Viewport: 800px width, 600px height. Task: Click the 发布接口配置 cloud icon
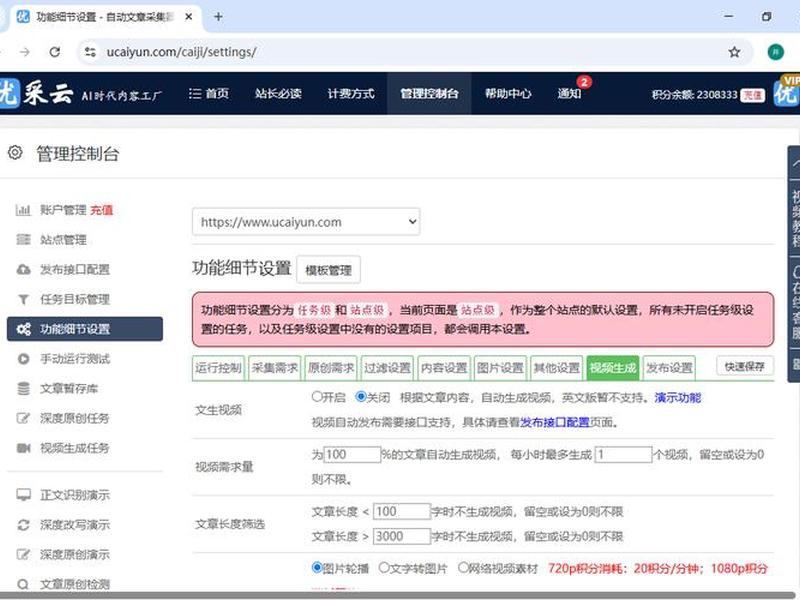(23, 269)
